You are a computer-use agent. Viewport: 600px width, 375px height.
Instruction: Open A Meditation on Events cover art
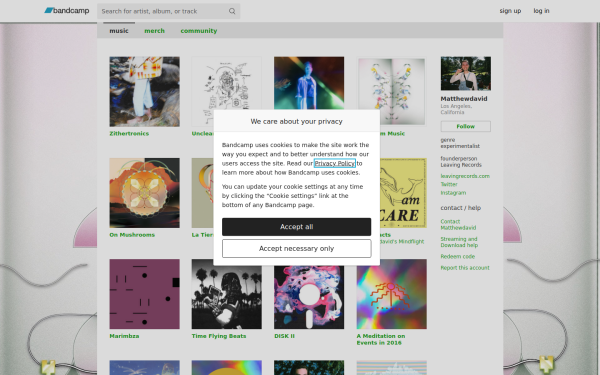click(x=391, y=294)
